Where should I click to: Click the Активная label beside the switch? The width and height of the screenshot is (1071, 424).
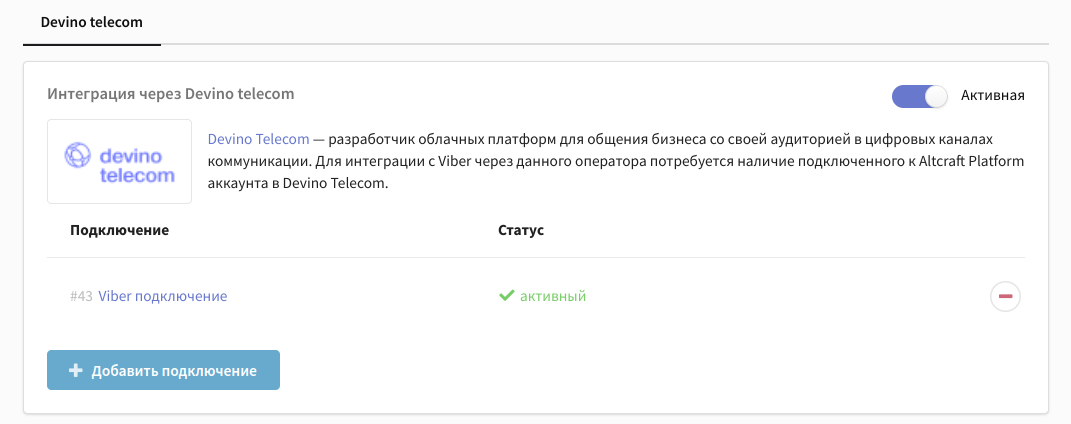tap(992, 96)
